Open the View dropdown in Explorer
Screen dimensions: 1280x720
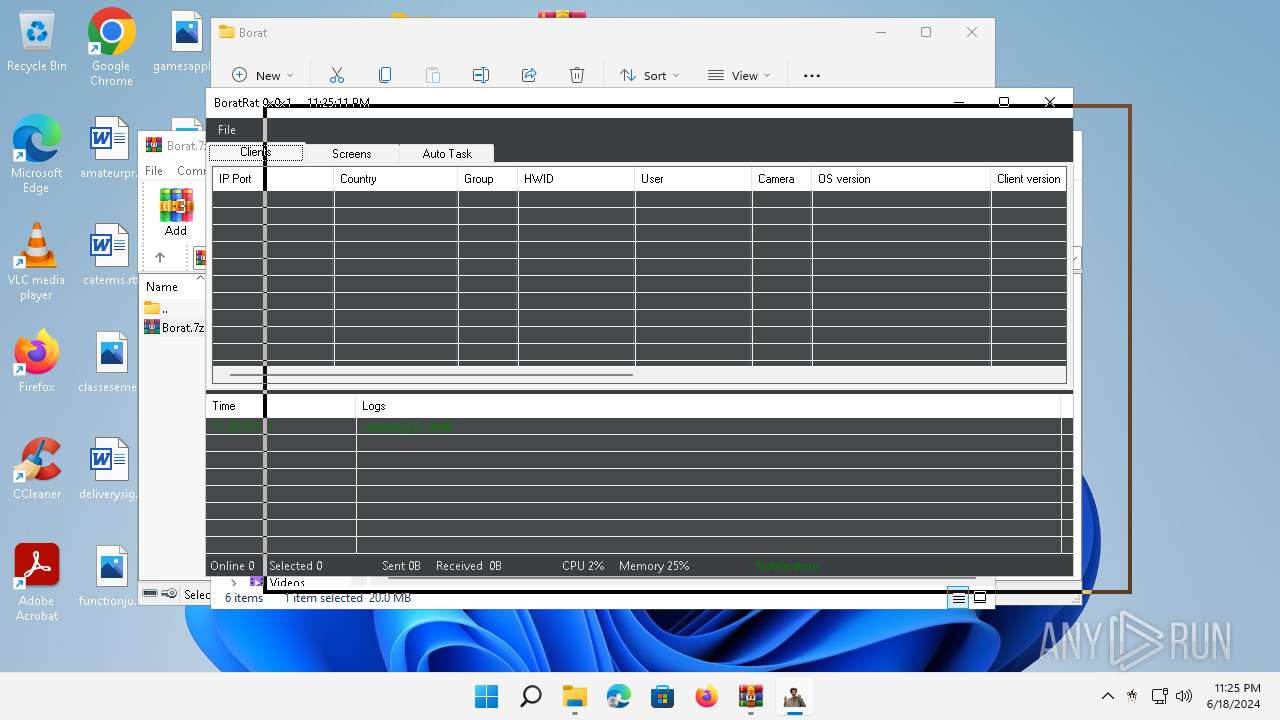[x=739, y=75]
